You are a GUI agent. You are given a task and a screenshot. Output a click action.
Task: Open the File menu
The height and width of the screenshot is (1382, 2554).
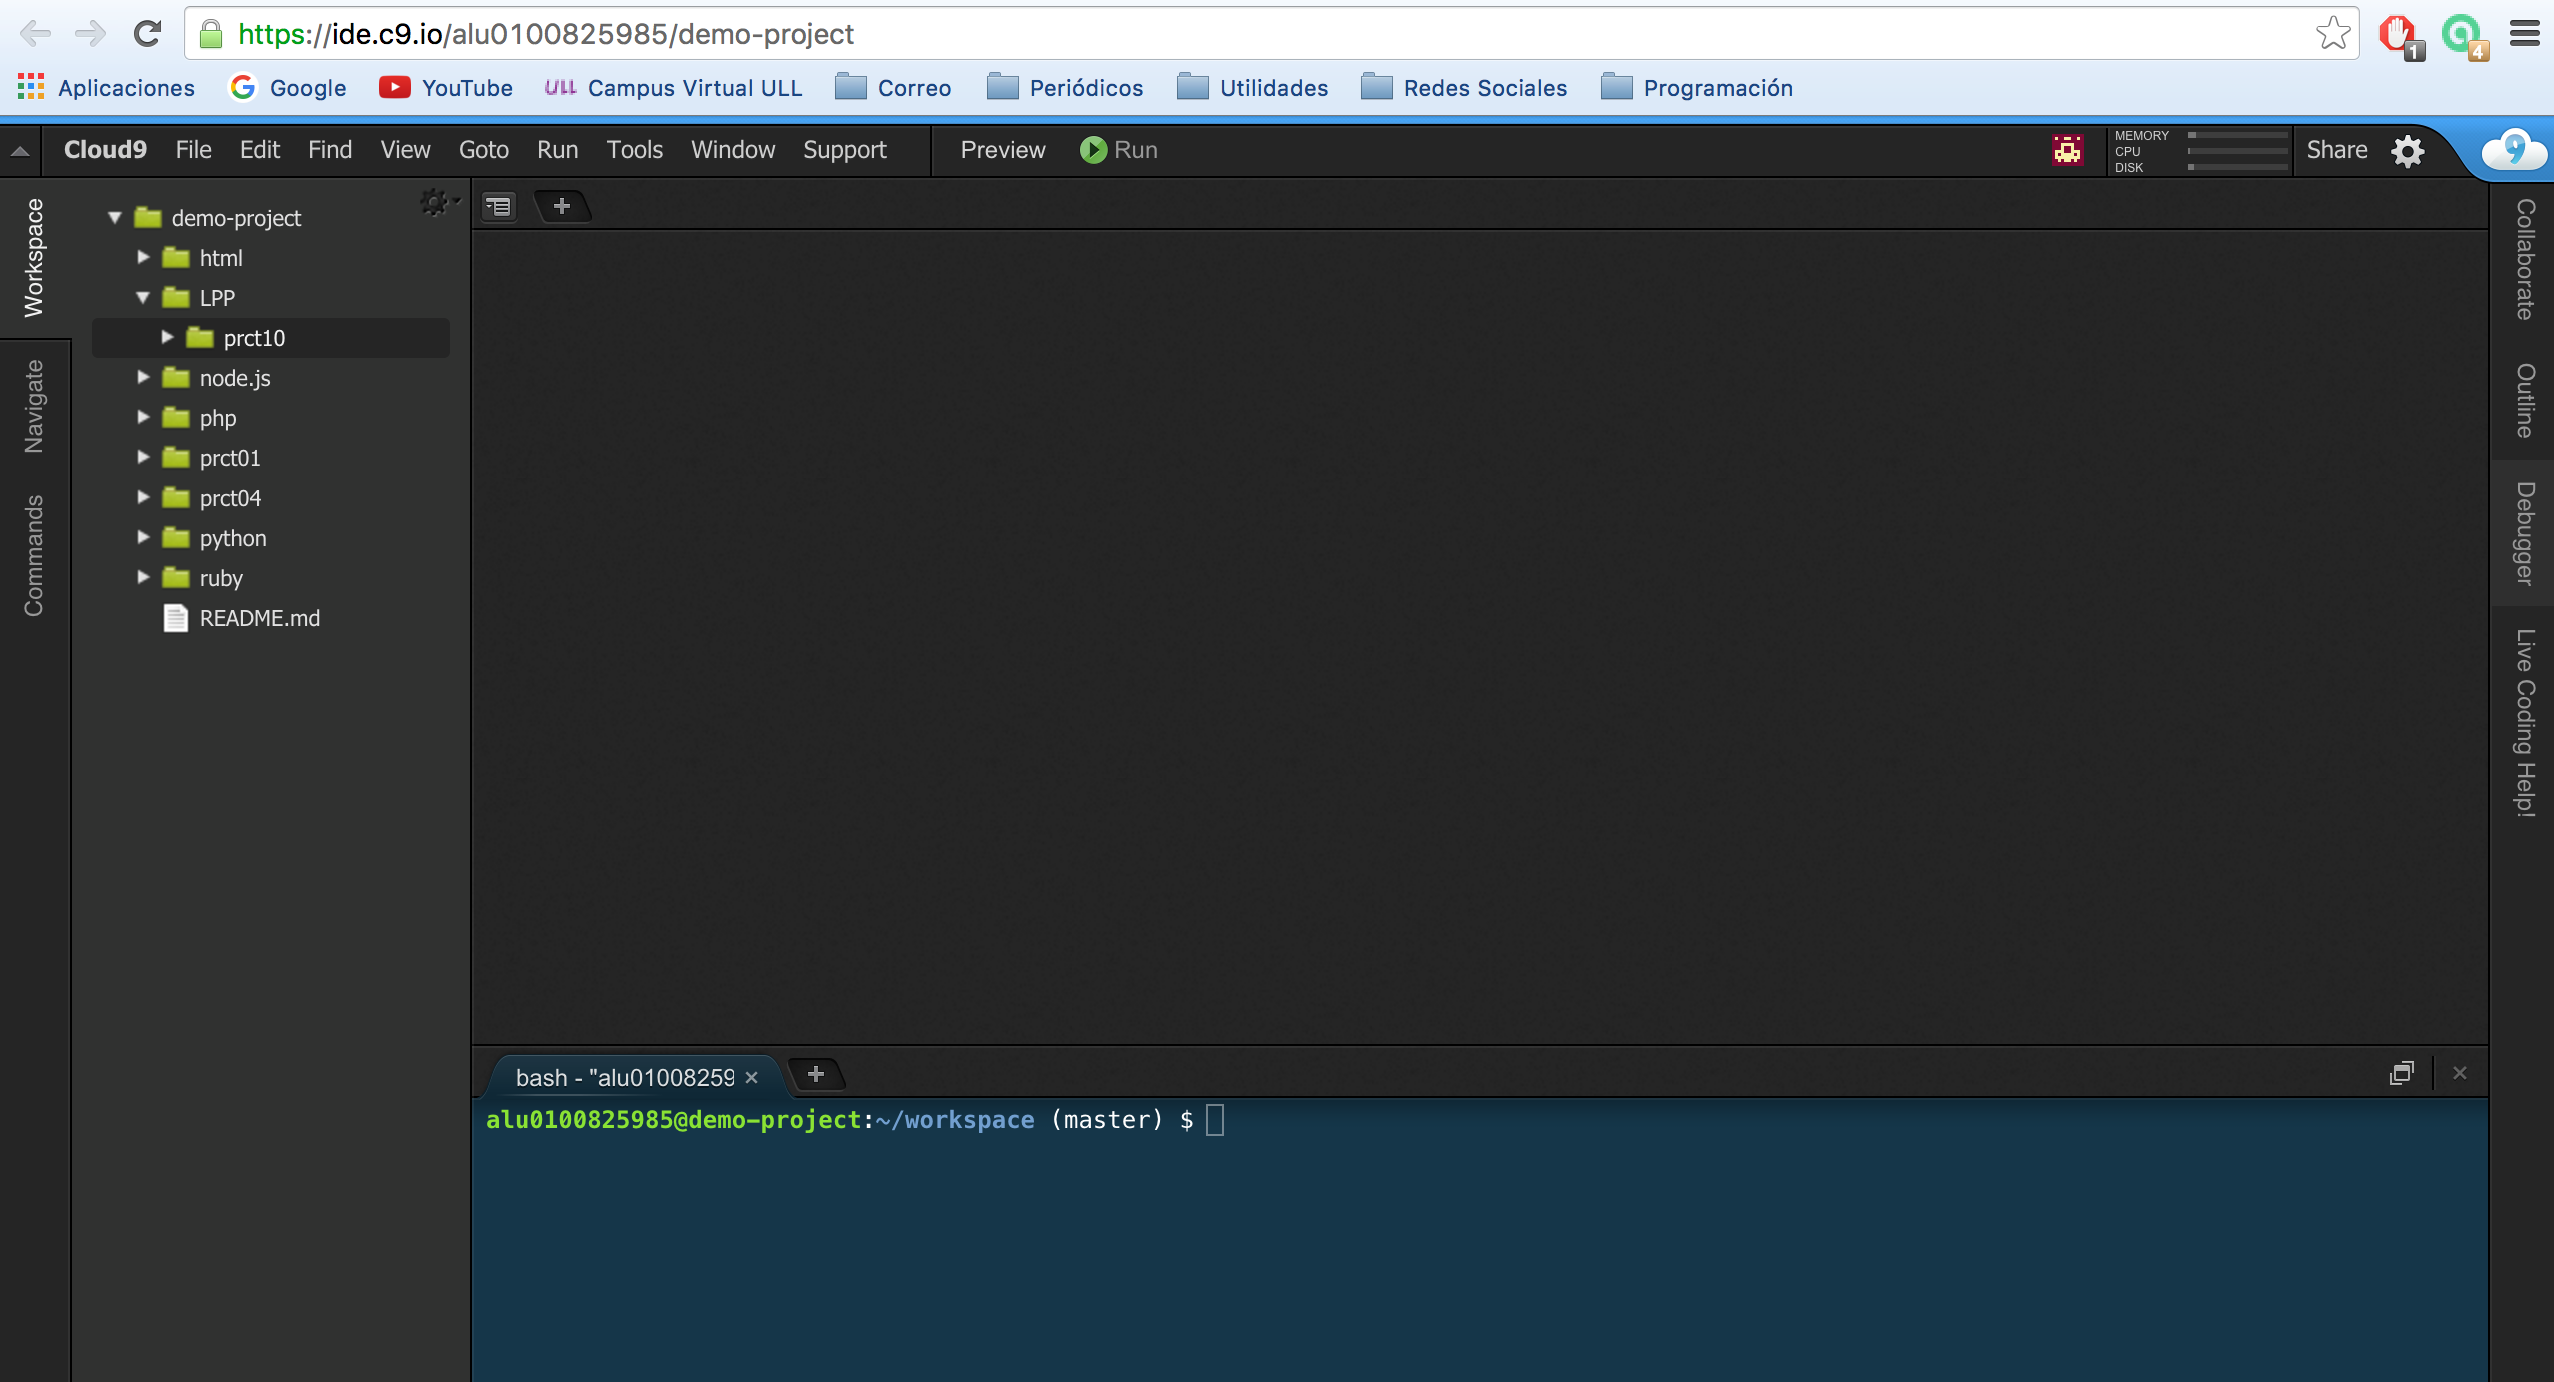193,150
